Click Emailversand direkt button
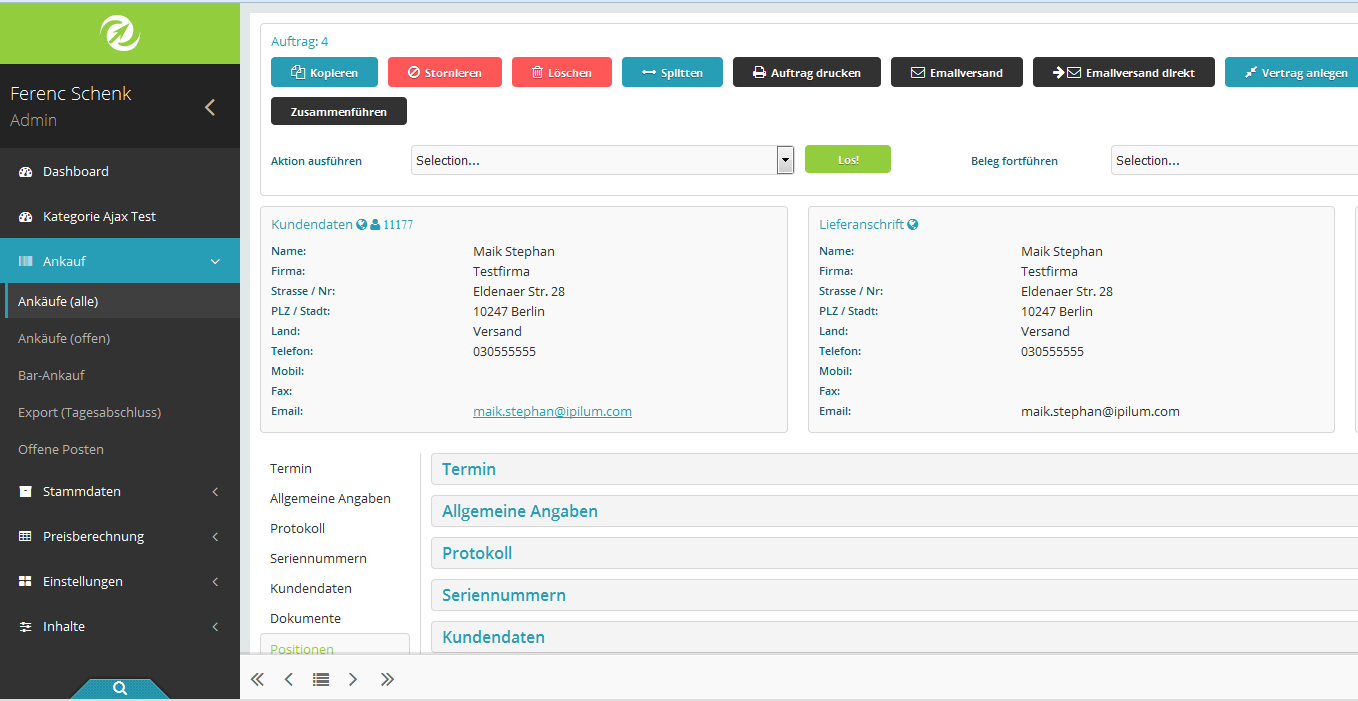Screen dimensions: 1358x701 coord(1124,72)
